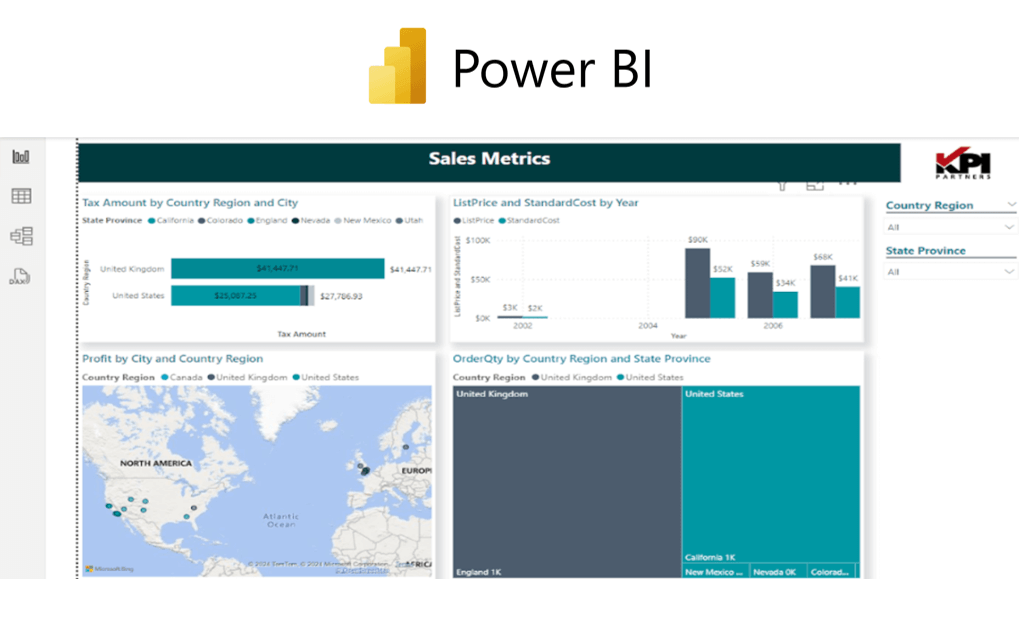Open the Country Region slicer dropdown
This screenshot has height=634, width=1019.
pos(950,227)
